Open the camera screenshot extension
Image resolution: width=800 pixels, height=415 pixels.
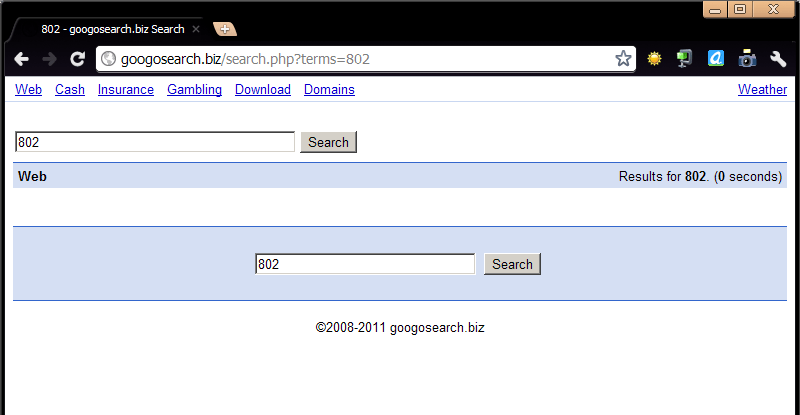click(747, 59)
